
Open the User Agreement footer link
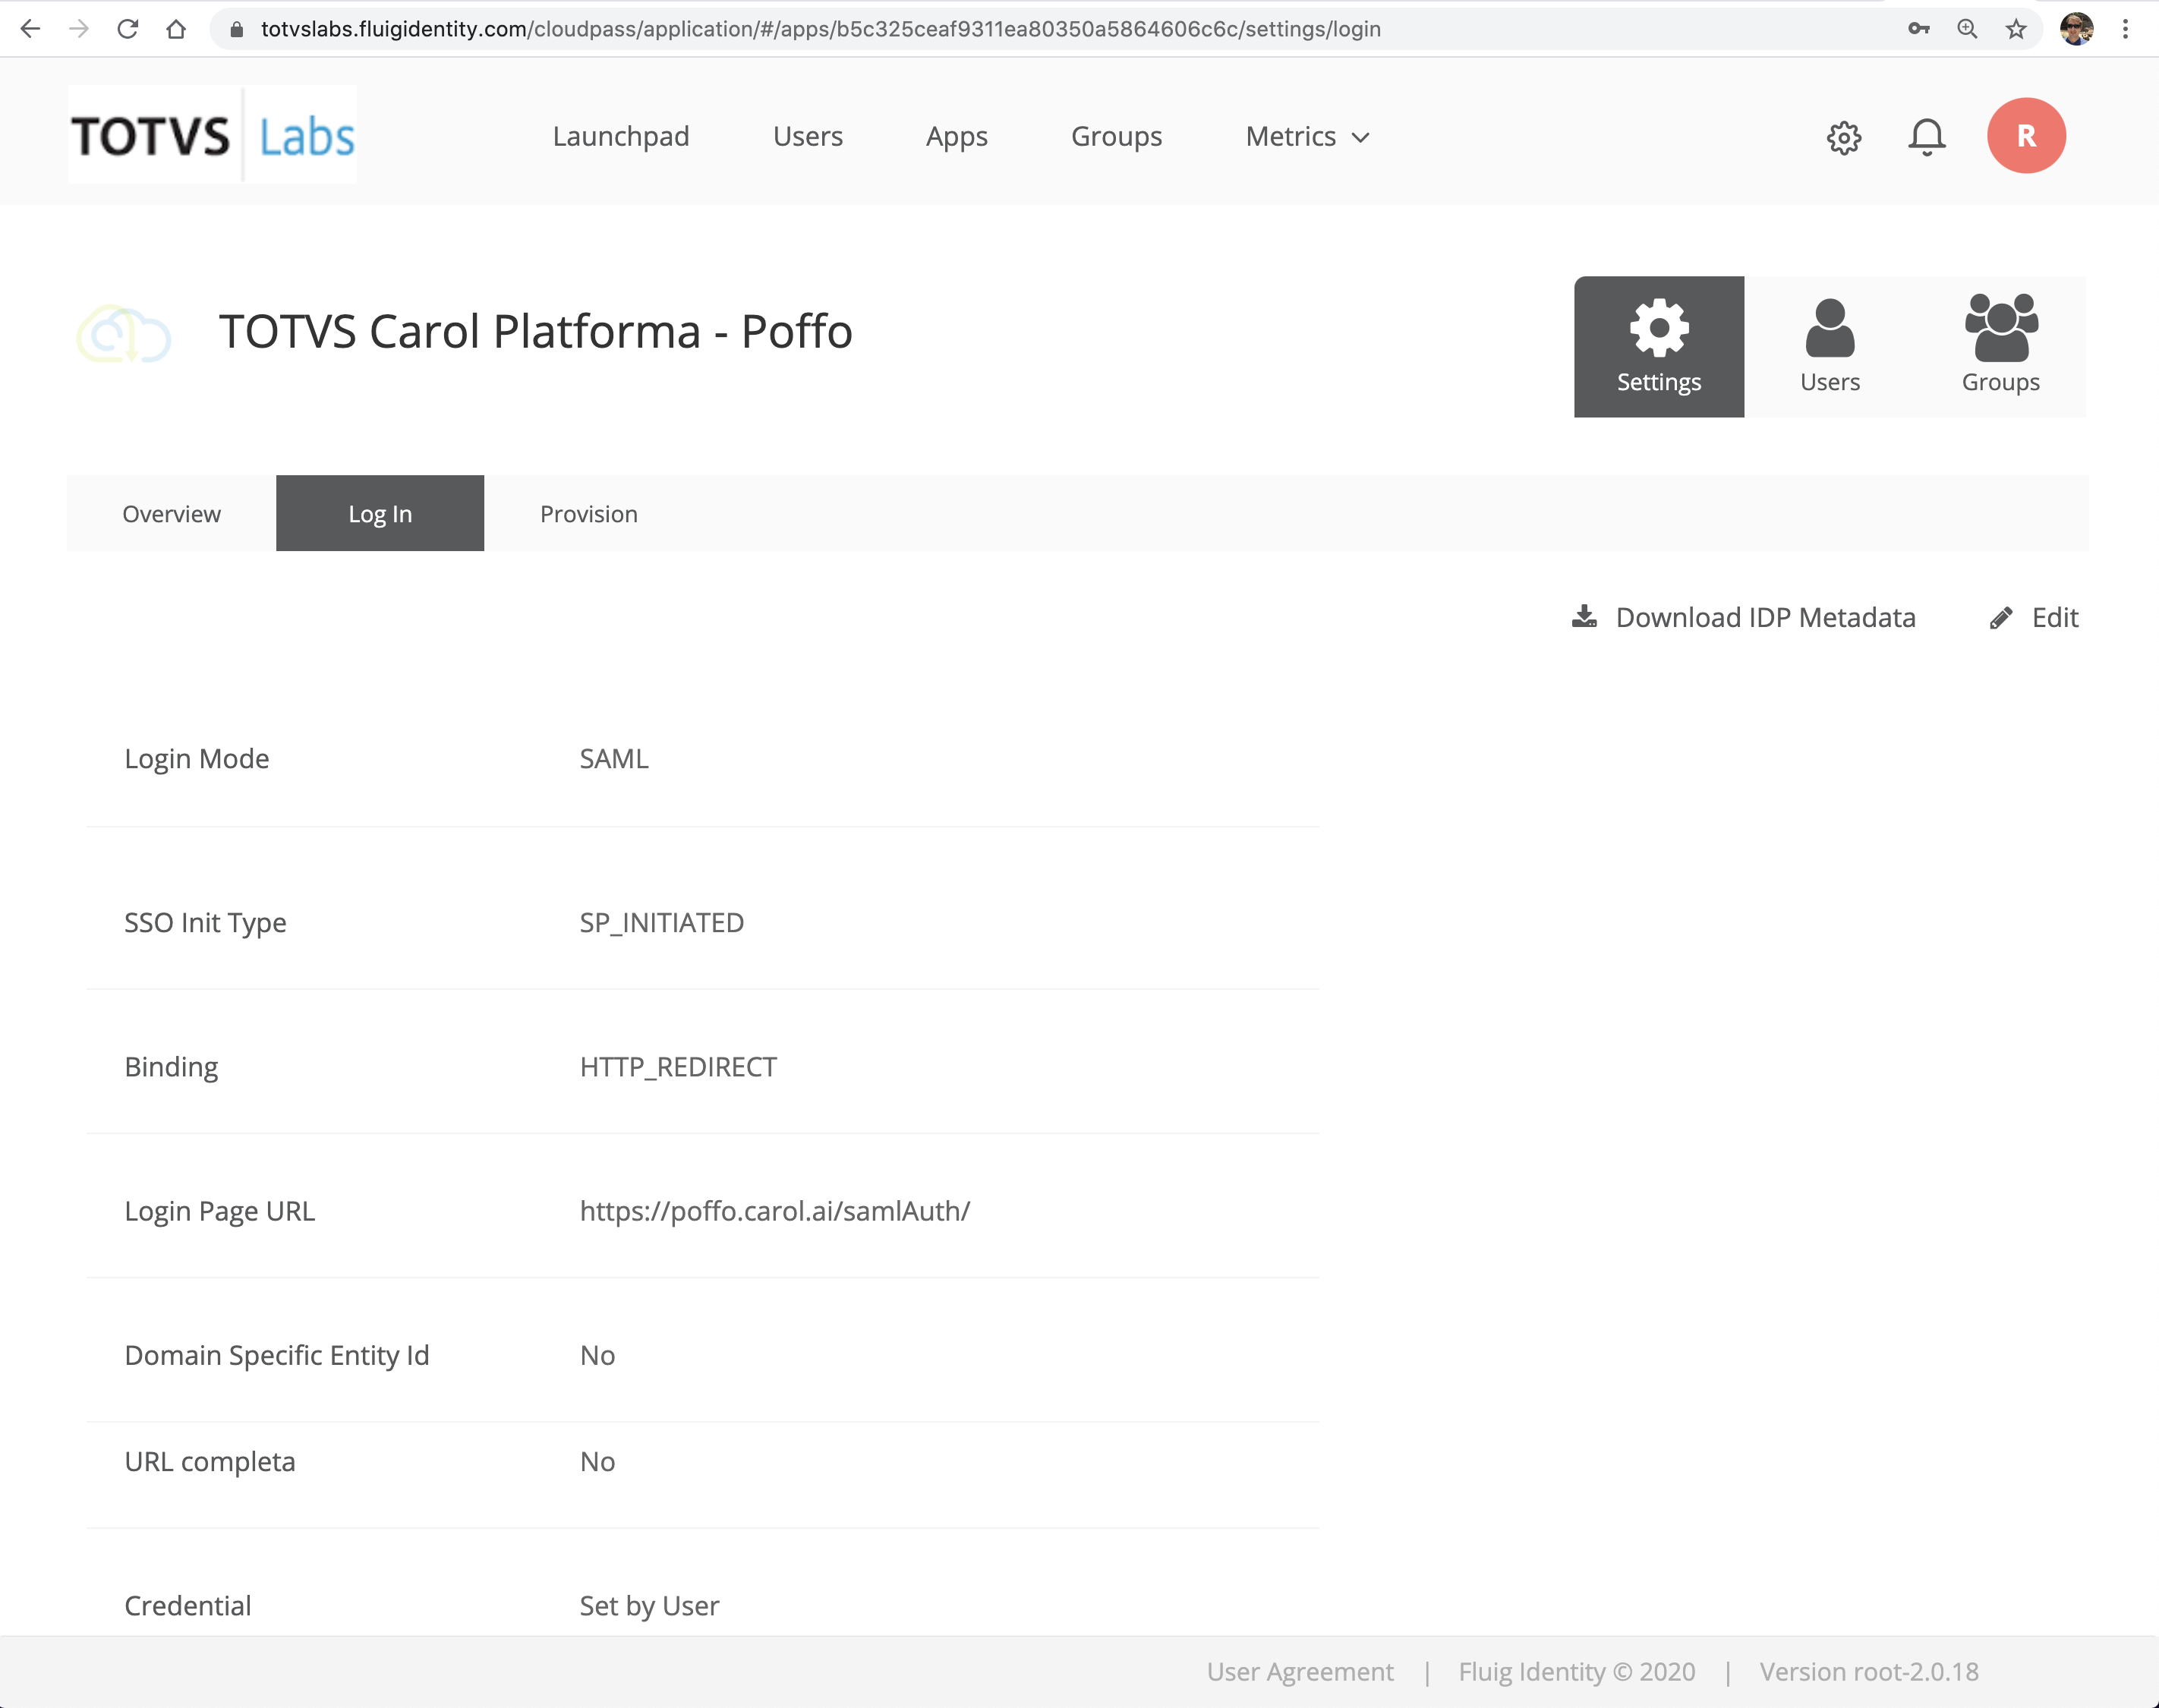coord(1299,1671)
